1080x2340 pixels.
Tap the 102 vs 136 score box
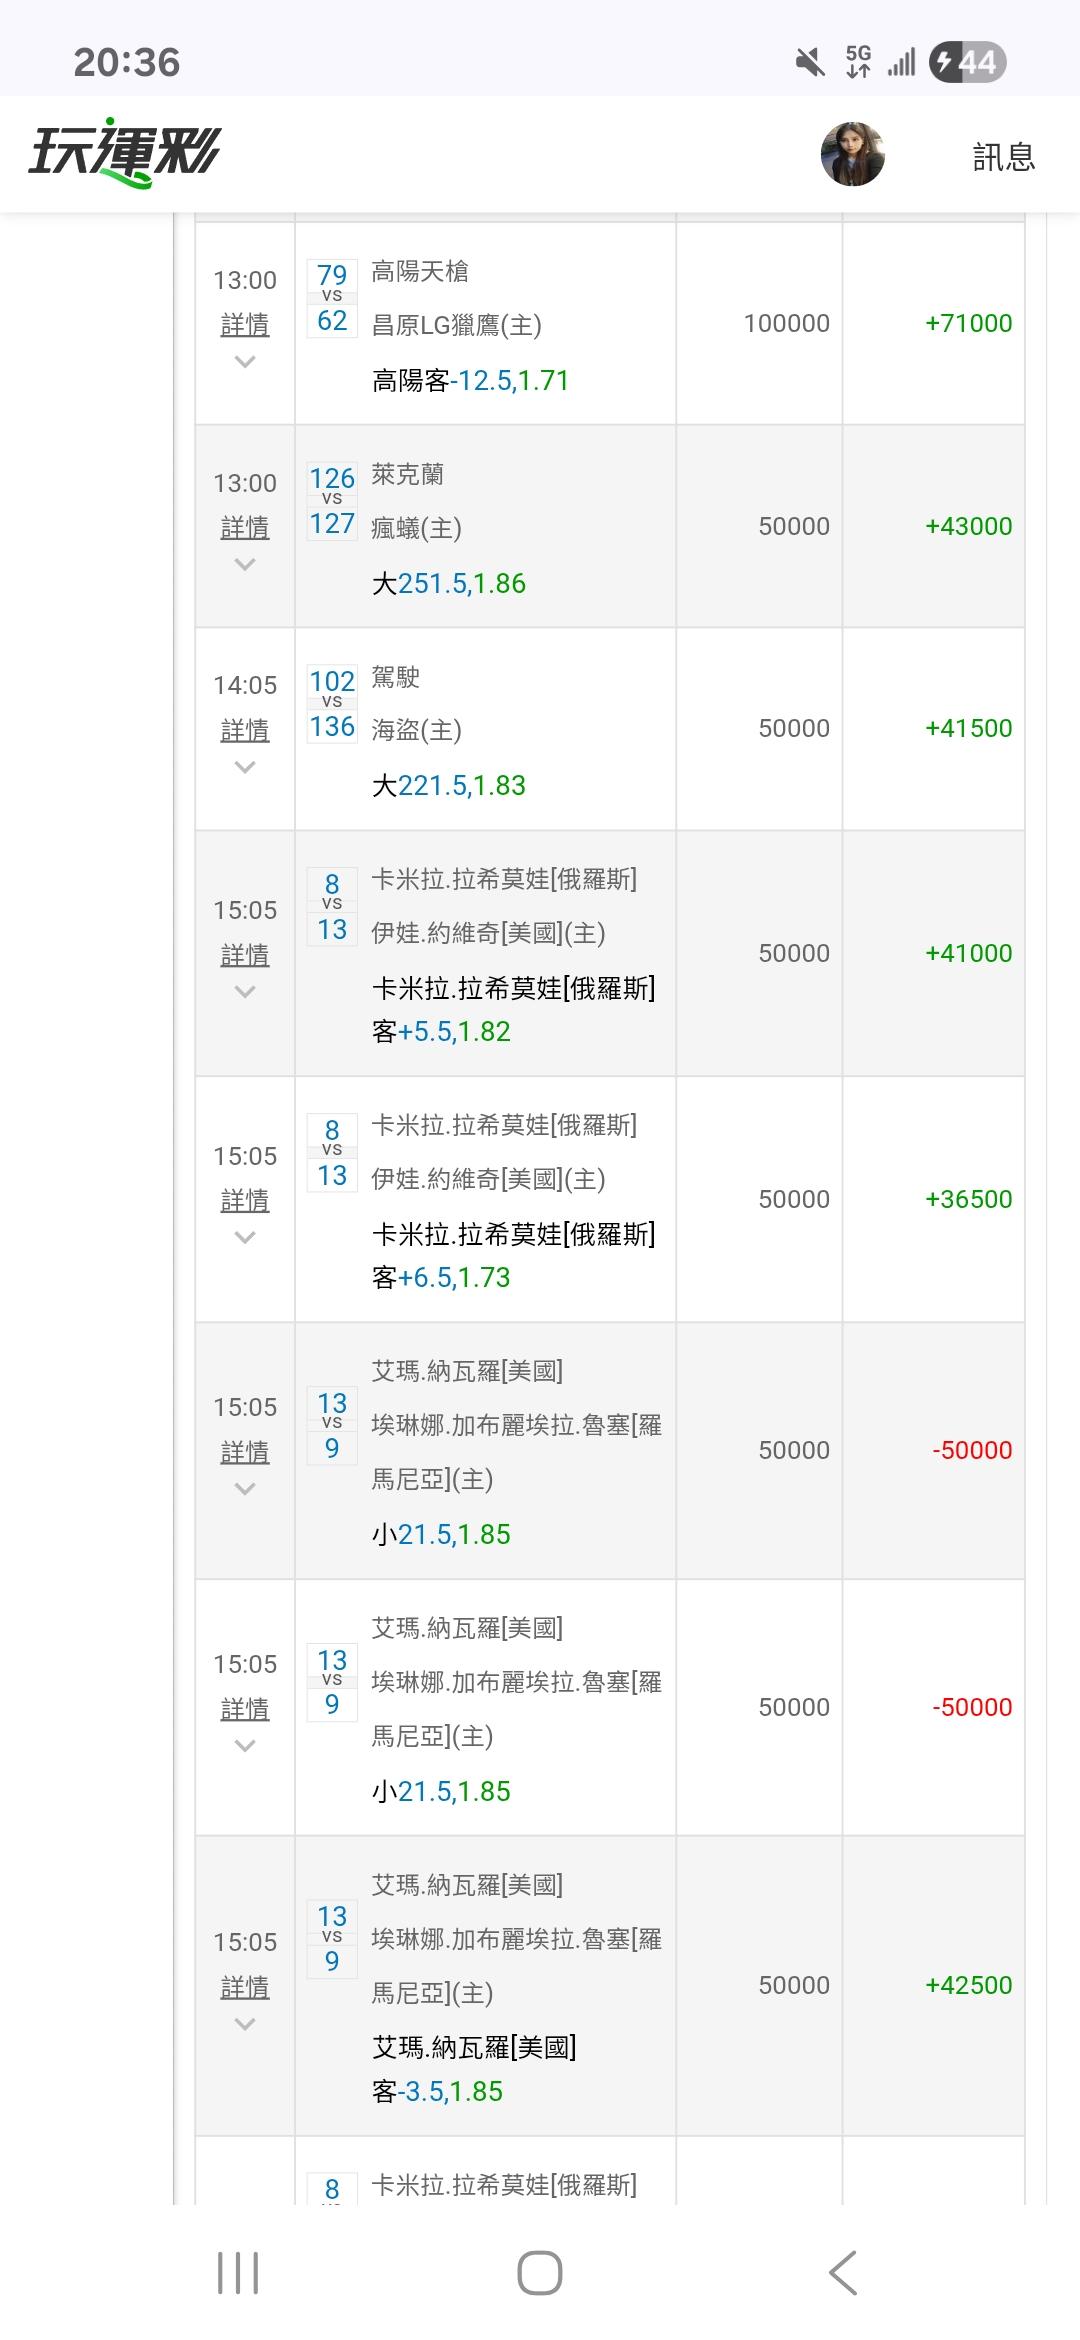pyautogui.click(x=332, y=704)
